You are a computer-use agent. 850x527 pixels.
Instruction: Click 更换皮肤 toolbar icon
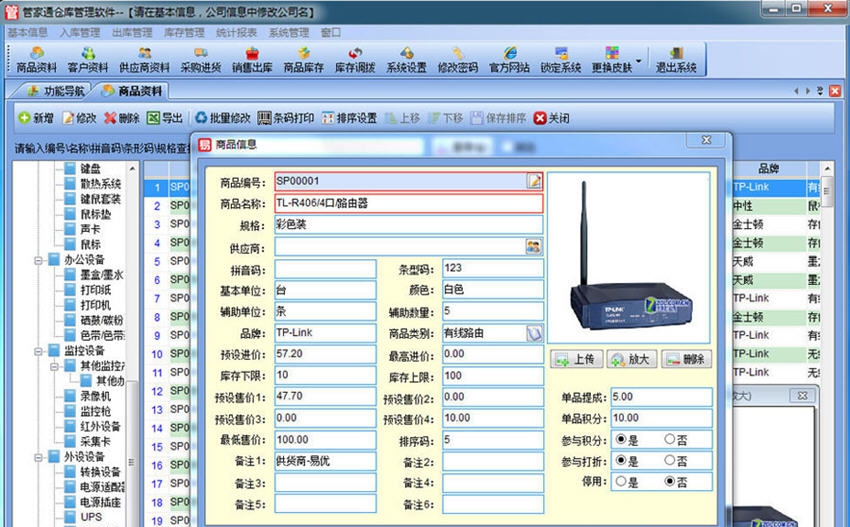point(612,60)
